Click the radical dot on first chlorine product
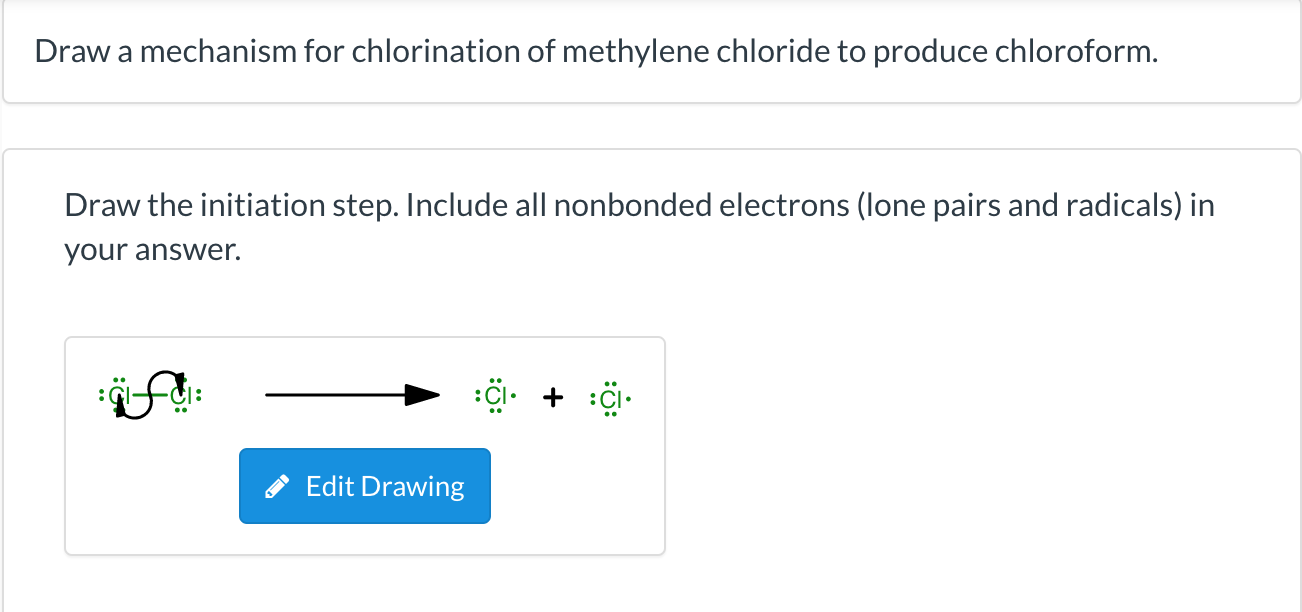The image size is (1302, 612). [513, 394]
